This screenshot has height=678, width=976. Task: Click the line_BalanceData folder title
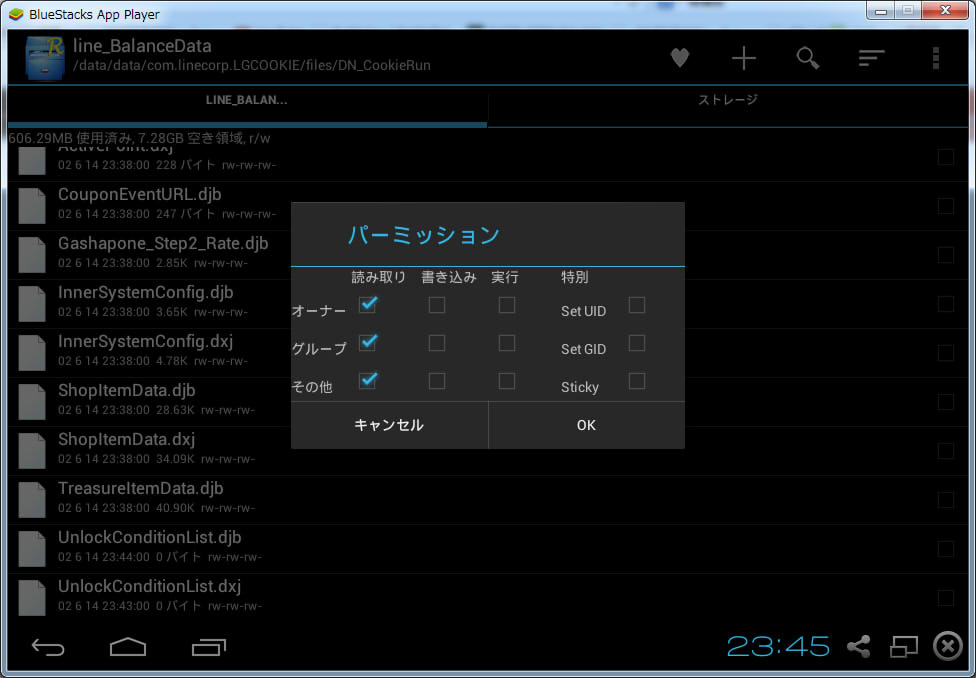(142, 46)
